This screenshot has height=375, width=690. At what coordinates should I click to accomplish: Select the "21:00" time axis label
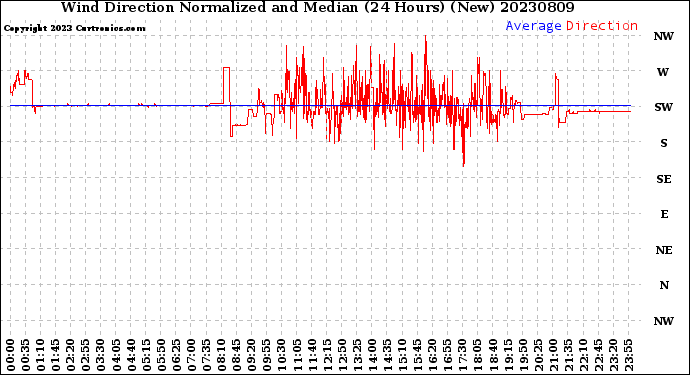pyautogui.click(x=553, y=355)
